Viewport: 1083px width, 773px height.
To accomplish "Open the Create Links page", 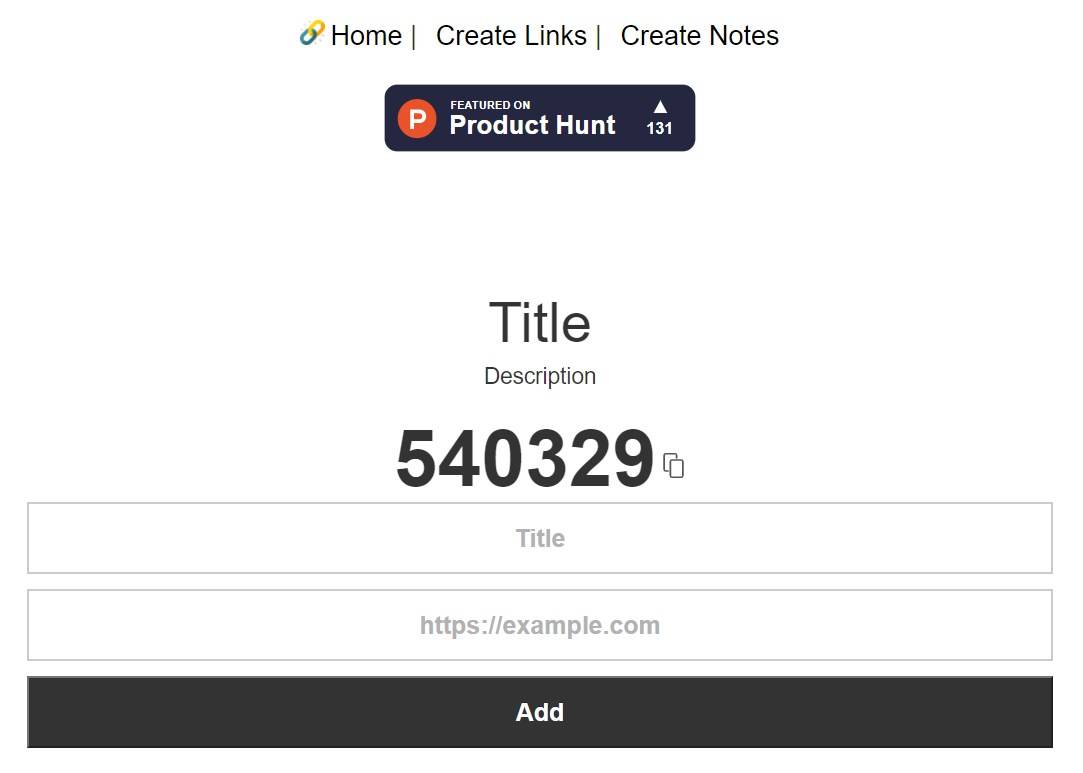I will (x=511, y=36).
